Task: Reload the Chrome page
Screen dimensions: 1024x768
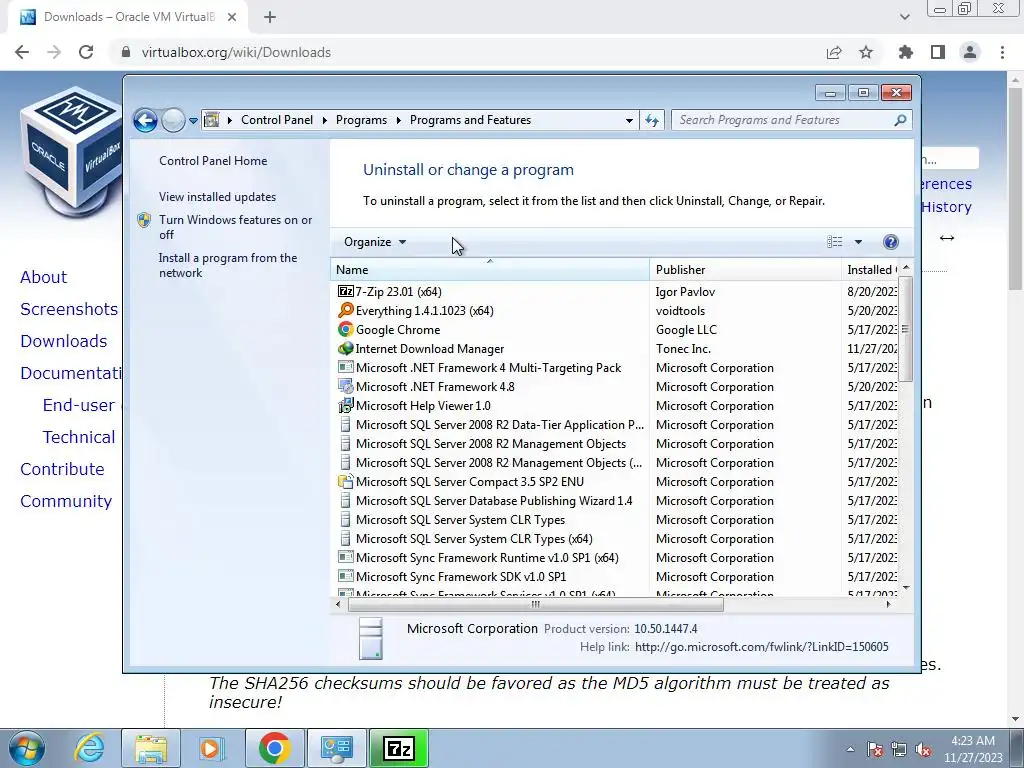Action: pyautogui.click(x=86, y=52)
